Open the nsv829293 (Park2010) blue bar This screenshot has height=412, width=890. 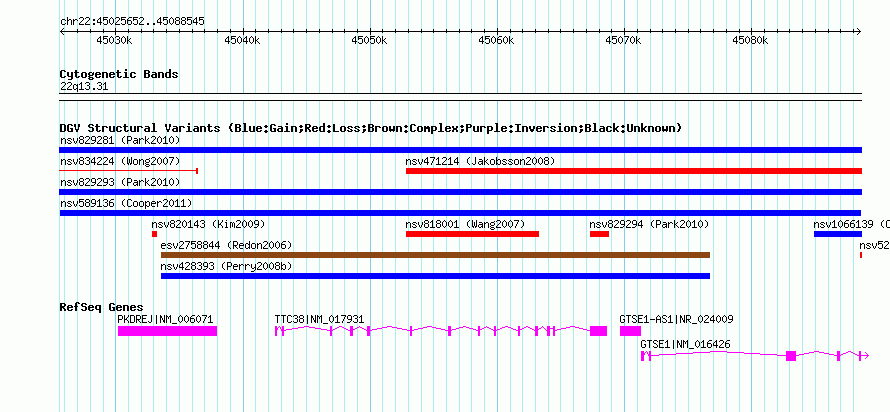(460, 192)
